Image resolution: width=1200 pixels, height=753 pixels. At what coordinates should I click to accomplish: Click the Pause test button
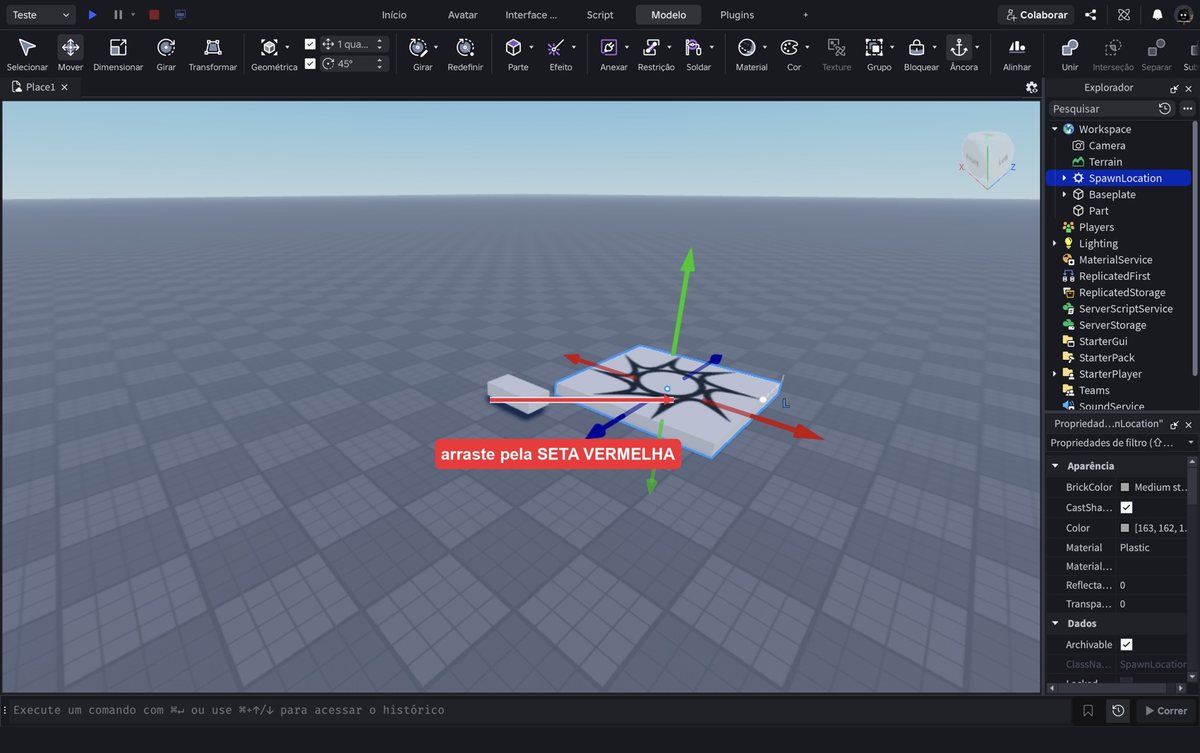tap(118, 15)
